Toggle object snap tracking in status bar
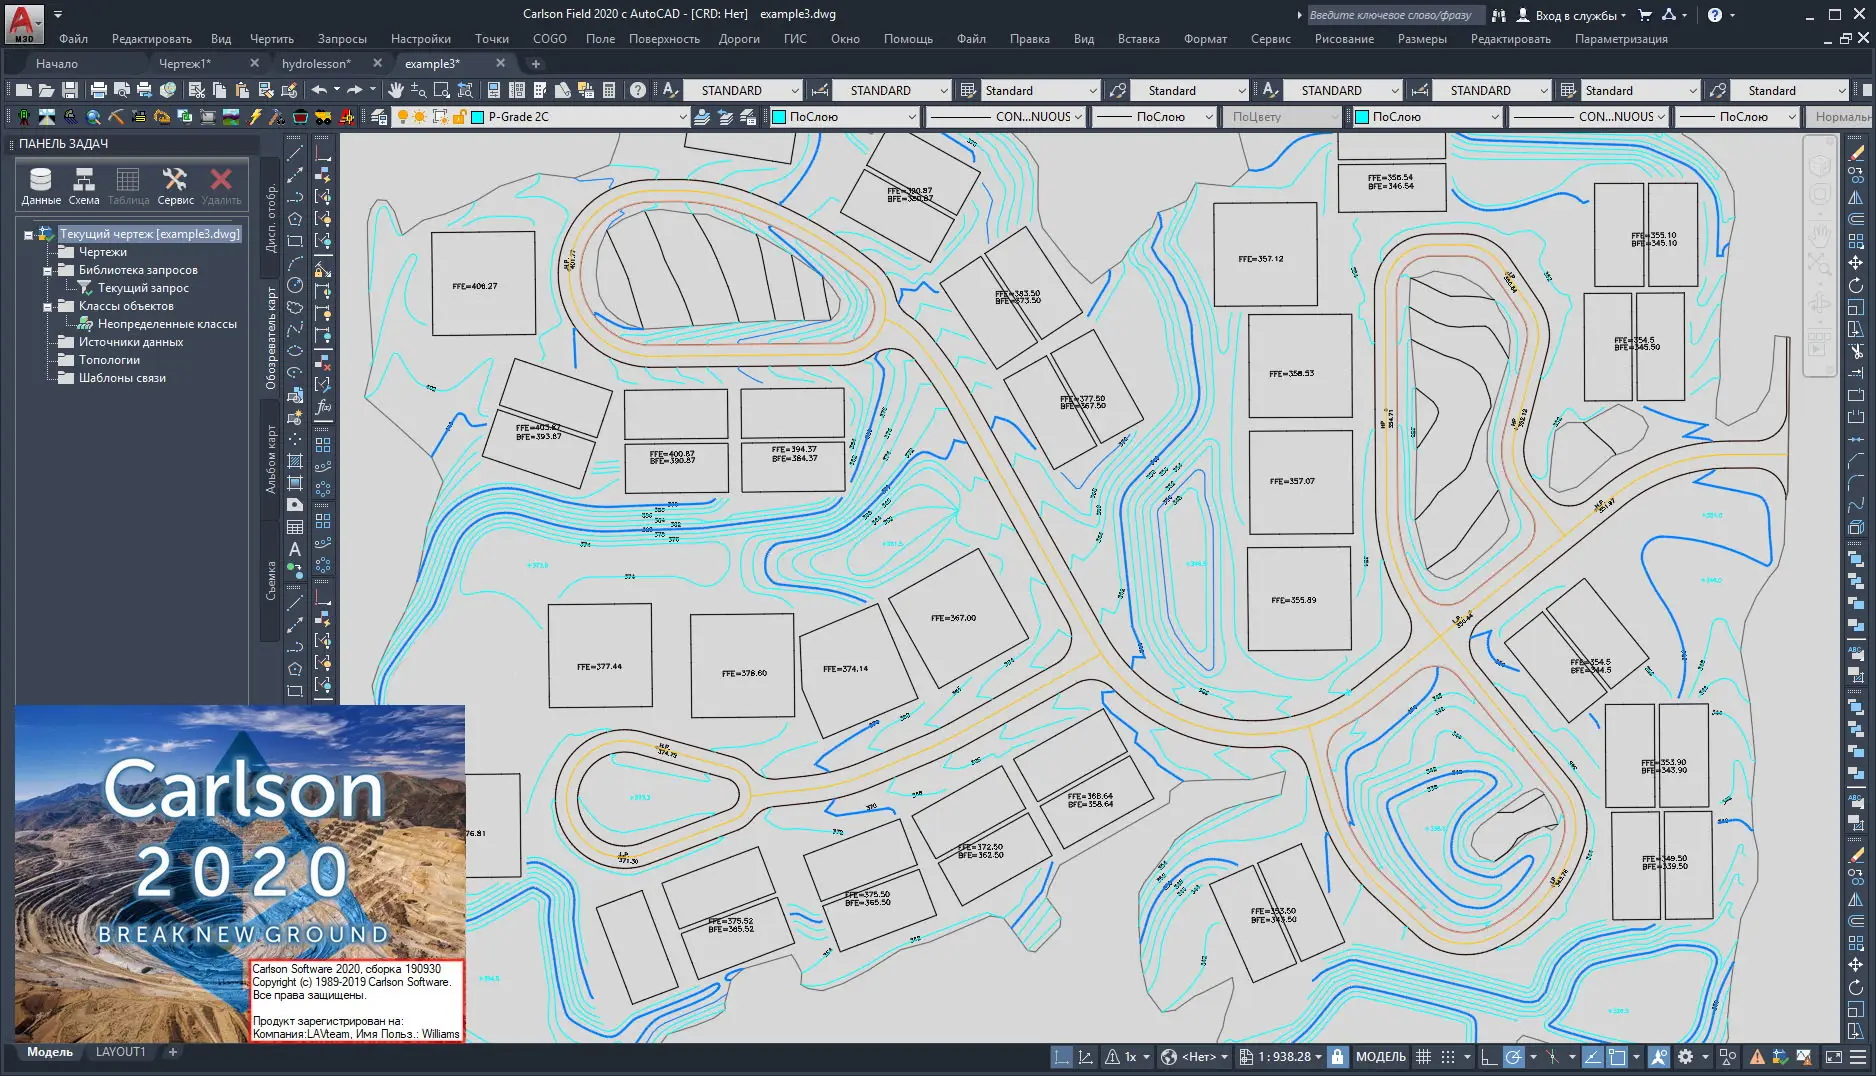The image size is (1876, 1076). coord(1594,1057)
